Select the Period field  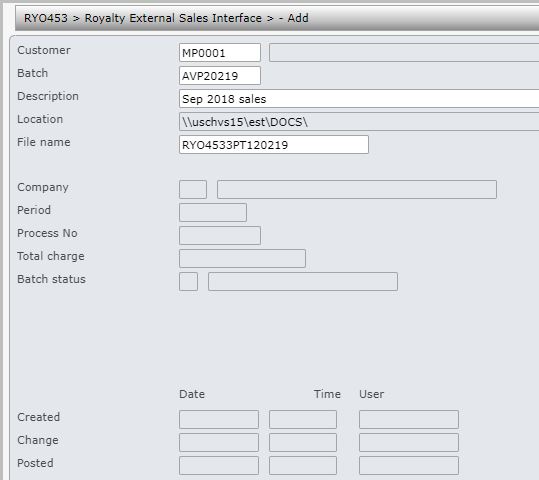[x=213, y=212]
